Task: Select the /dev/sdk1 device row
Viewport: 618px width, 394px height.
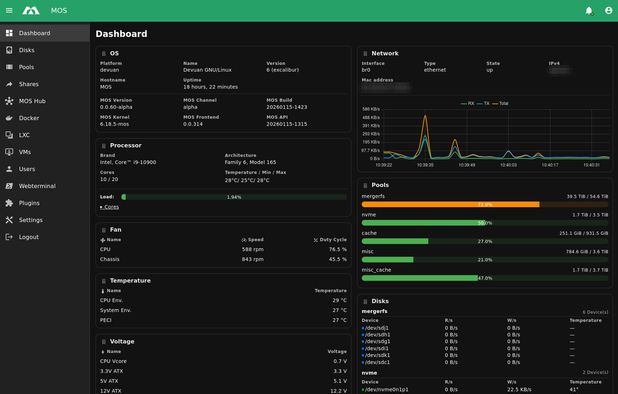Action: 485,355
